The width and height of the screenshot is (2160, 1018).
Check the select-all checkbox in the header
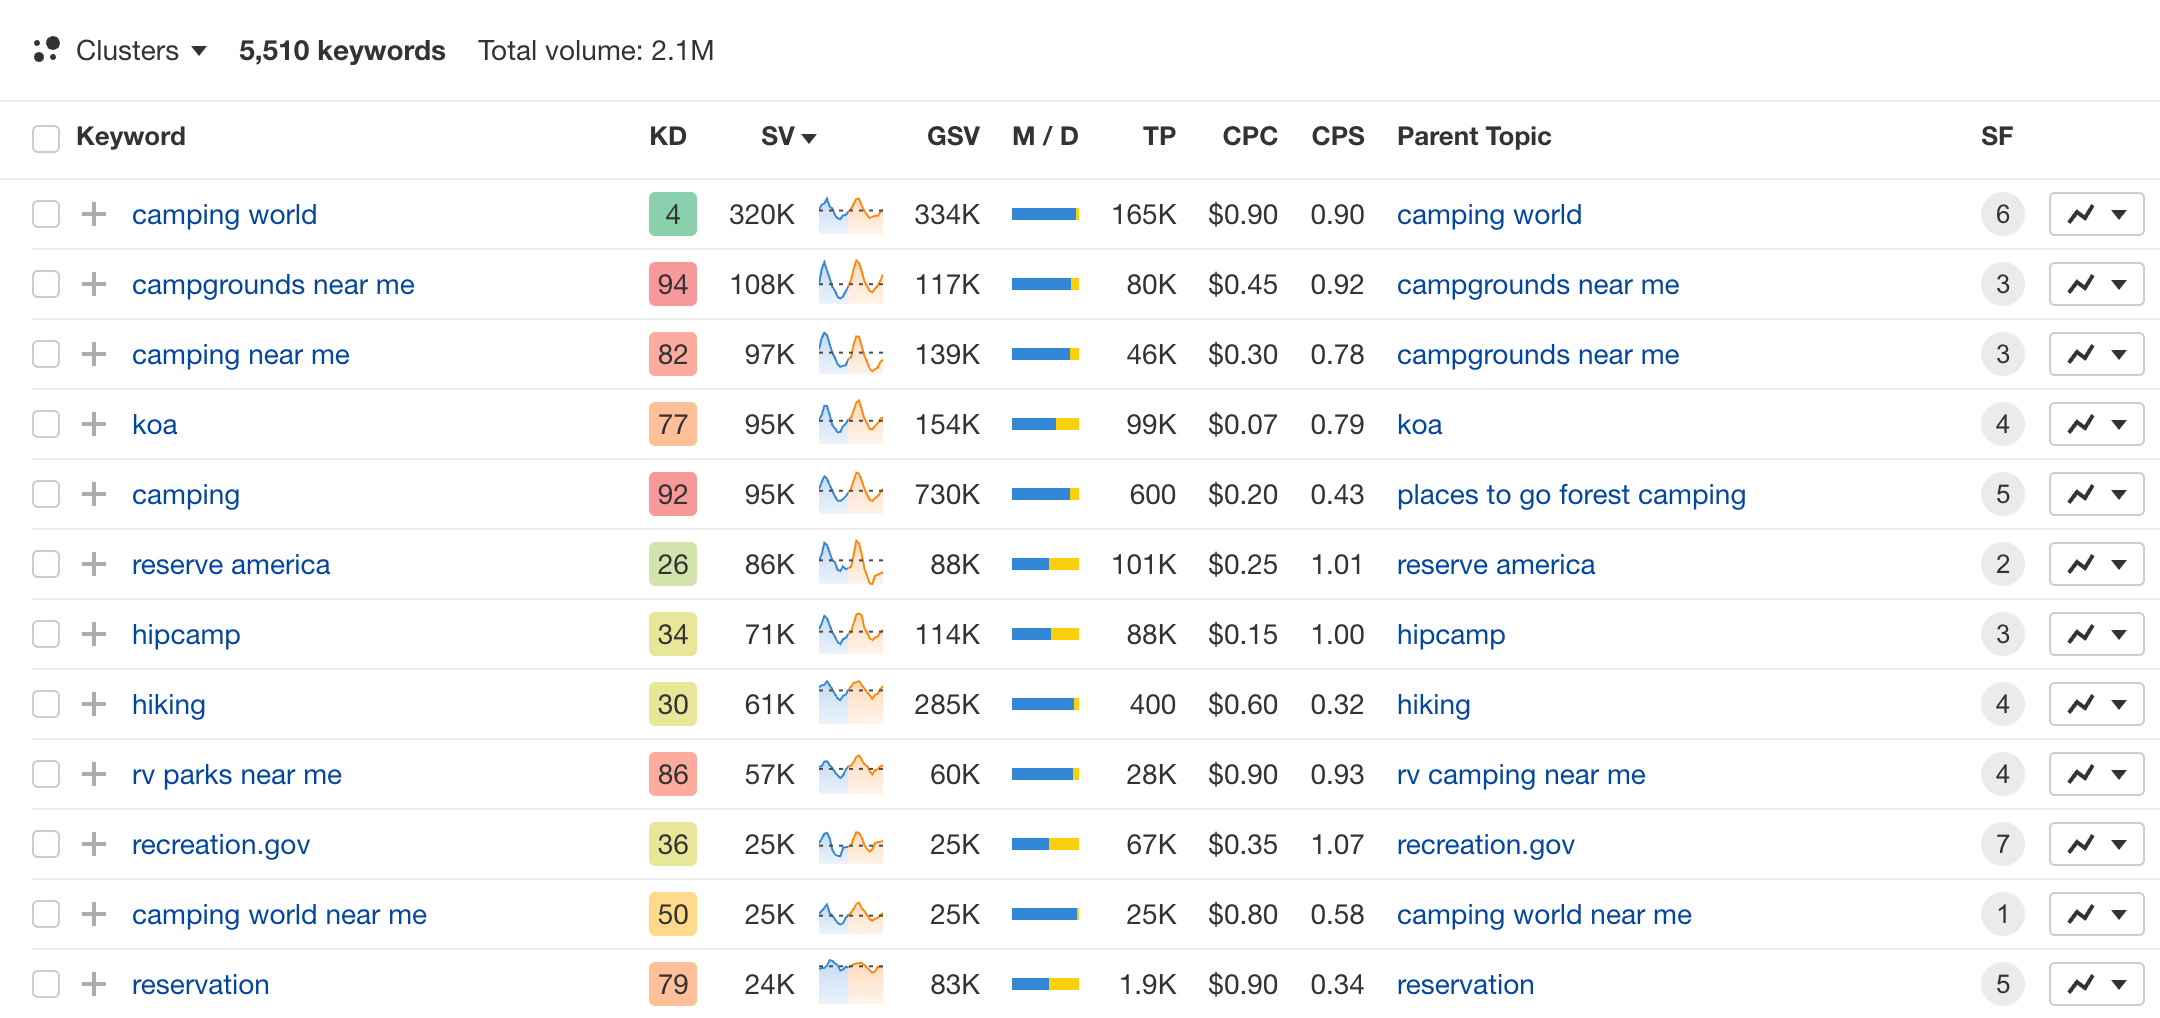coord(46,138)
